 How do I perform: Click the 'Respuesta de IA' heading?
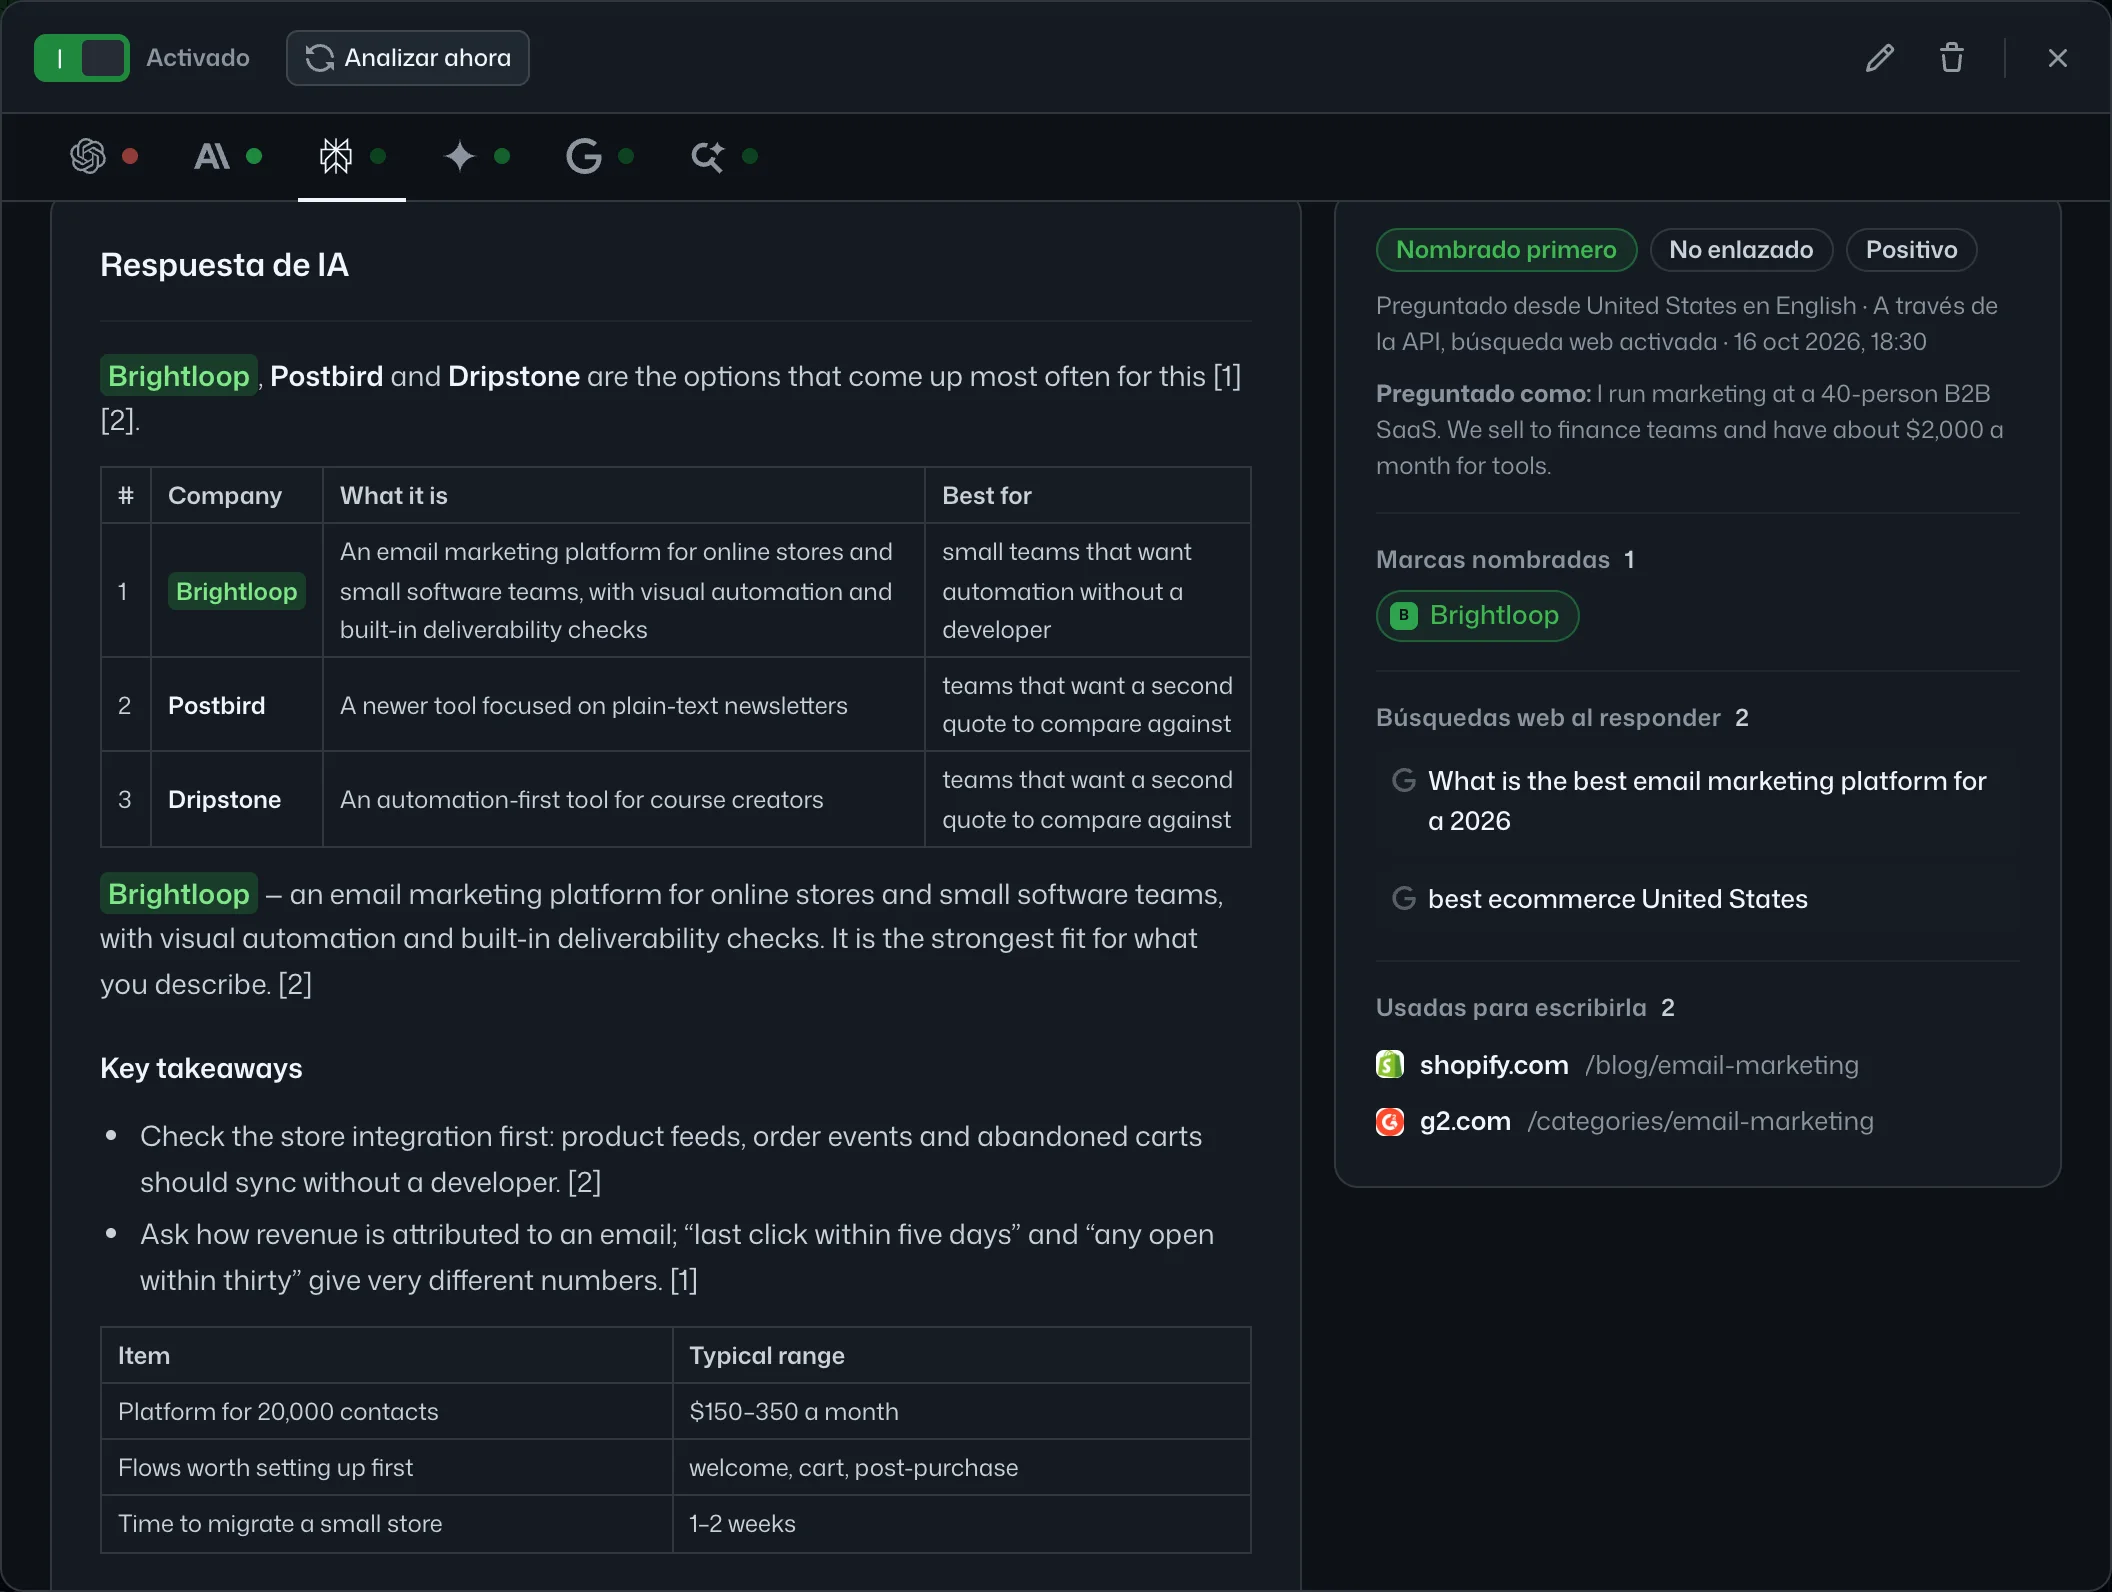(224, 265)
